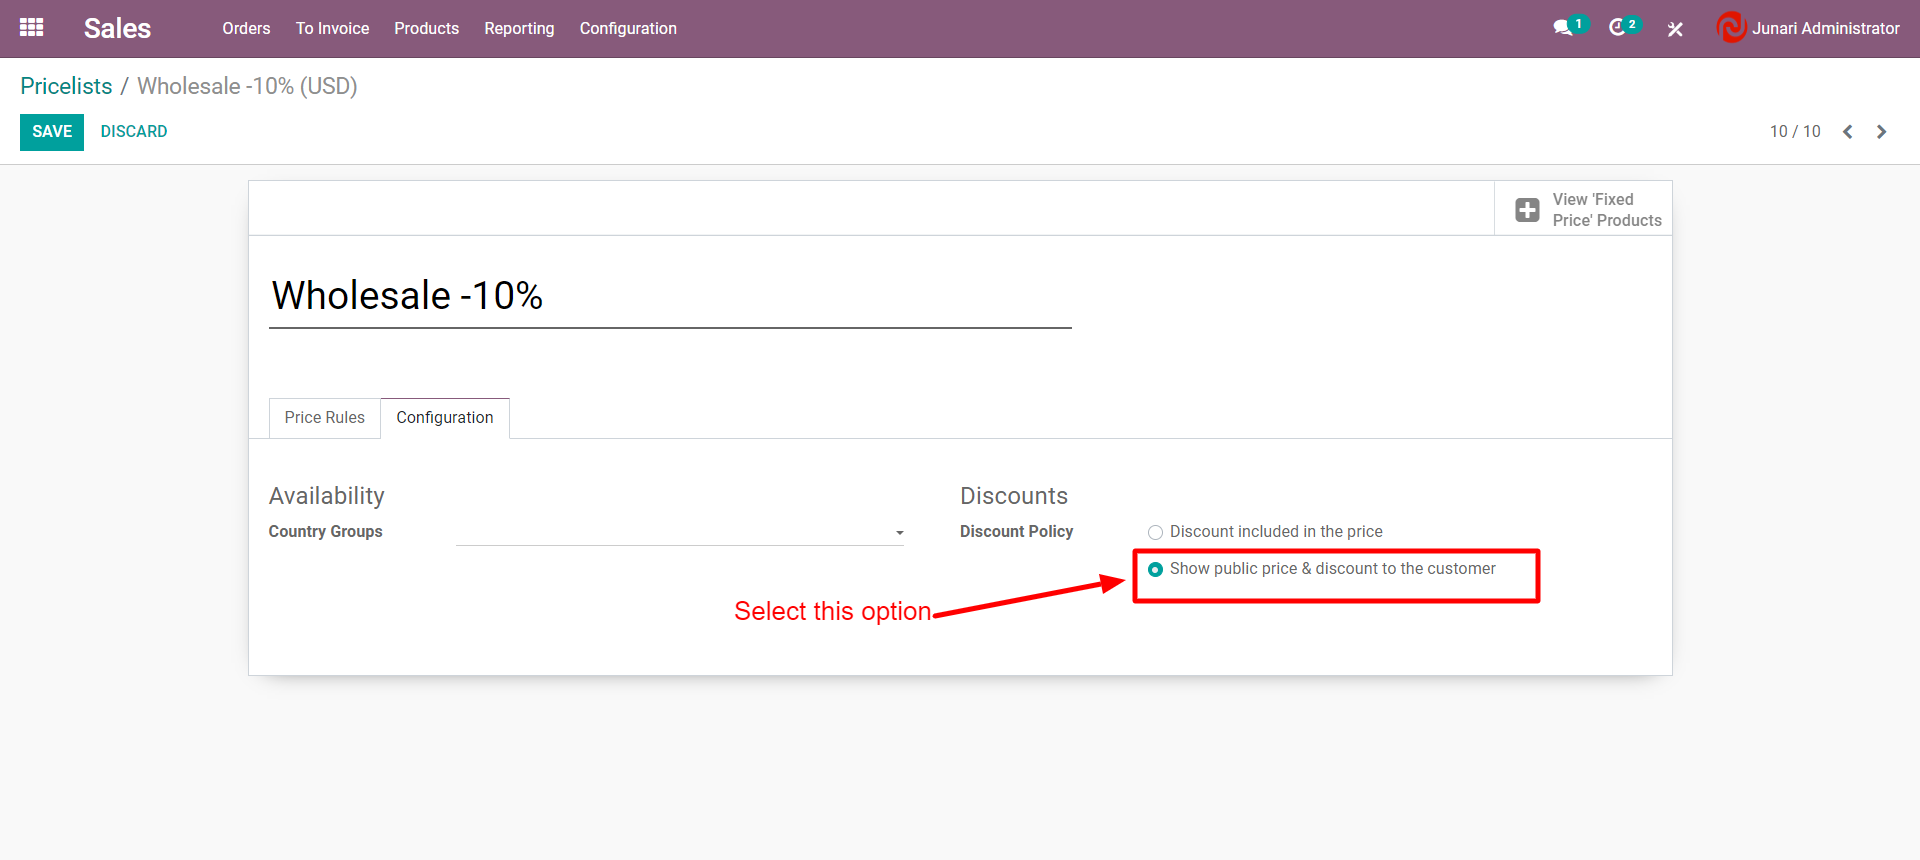The height and width of the screenshot is (860, 1920).
Task: Click the Pricelists breadcrumb link
Action: tap(66, 86)
